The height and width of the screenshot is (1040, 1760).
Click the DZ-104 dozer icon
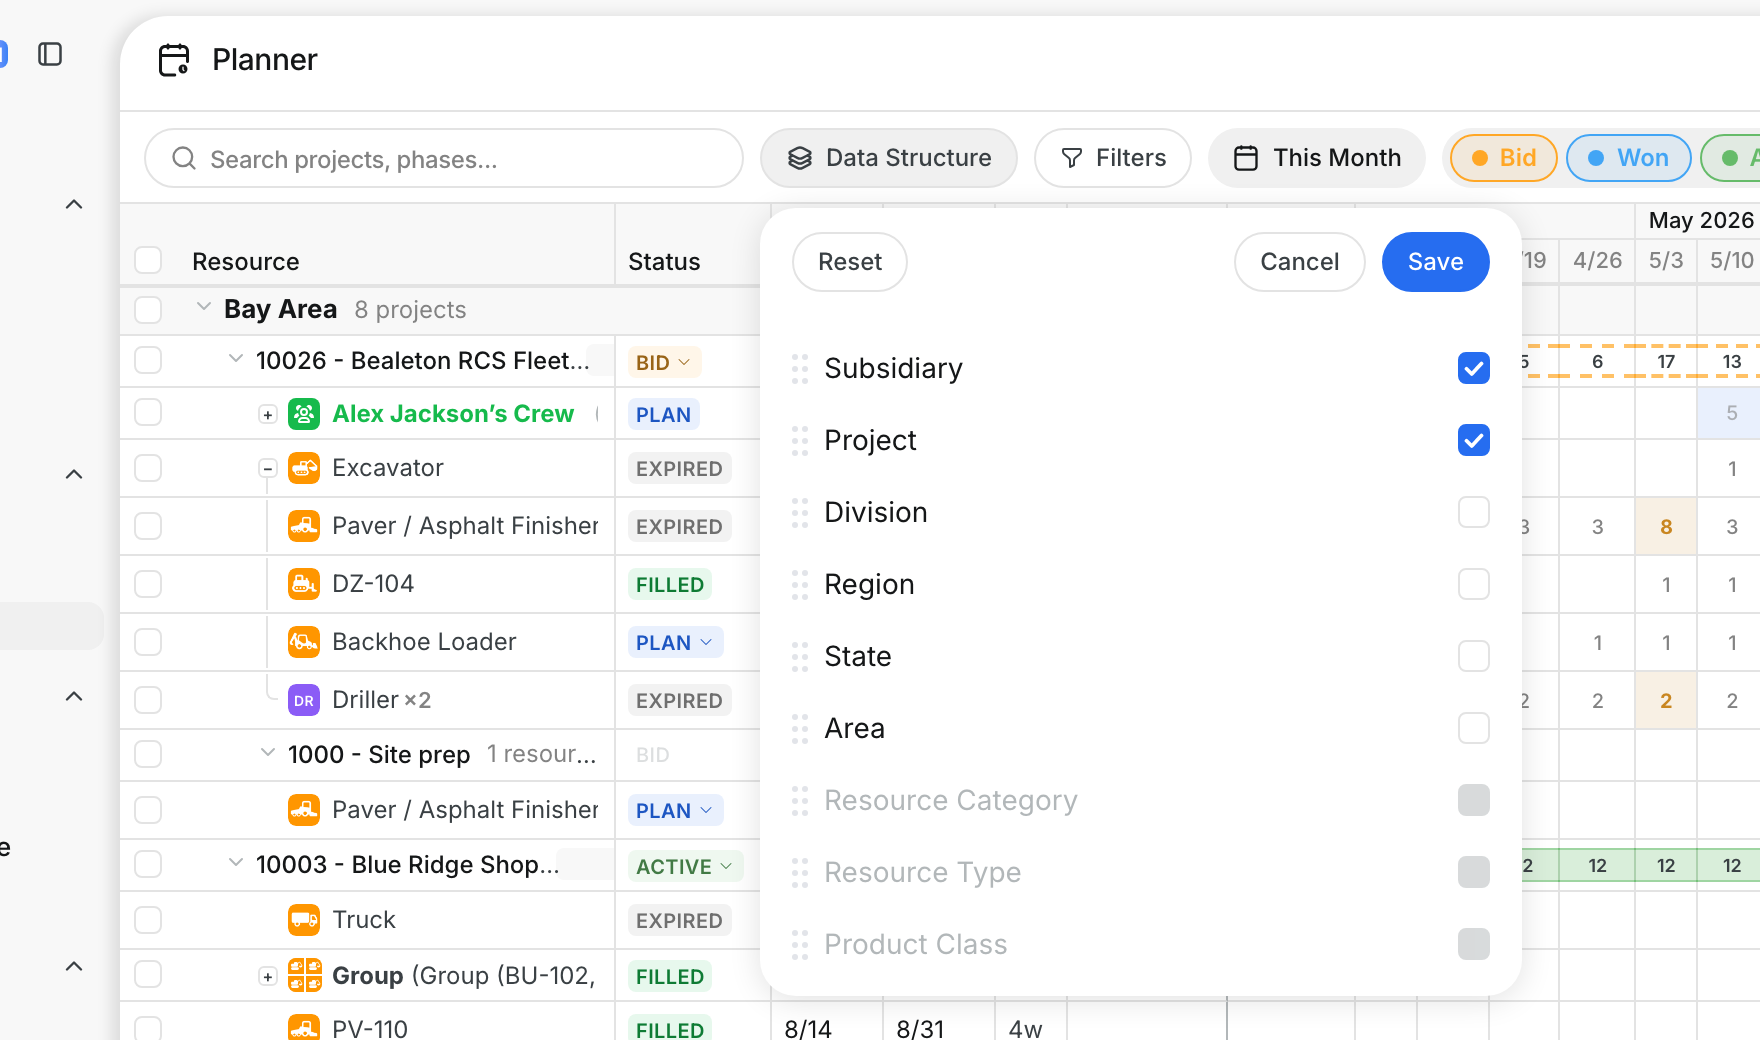(304, 584)
